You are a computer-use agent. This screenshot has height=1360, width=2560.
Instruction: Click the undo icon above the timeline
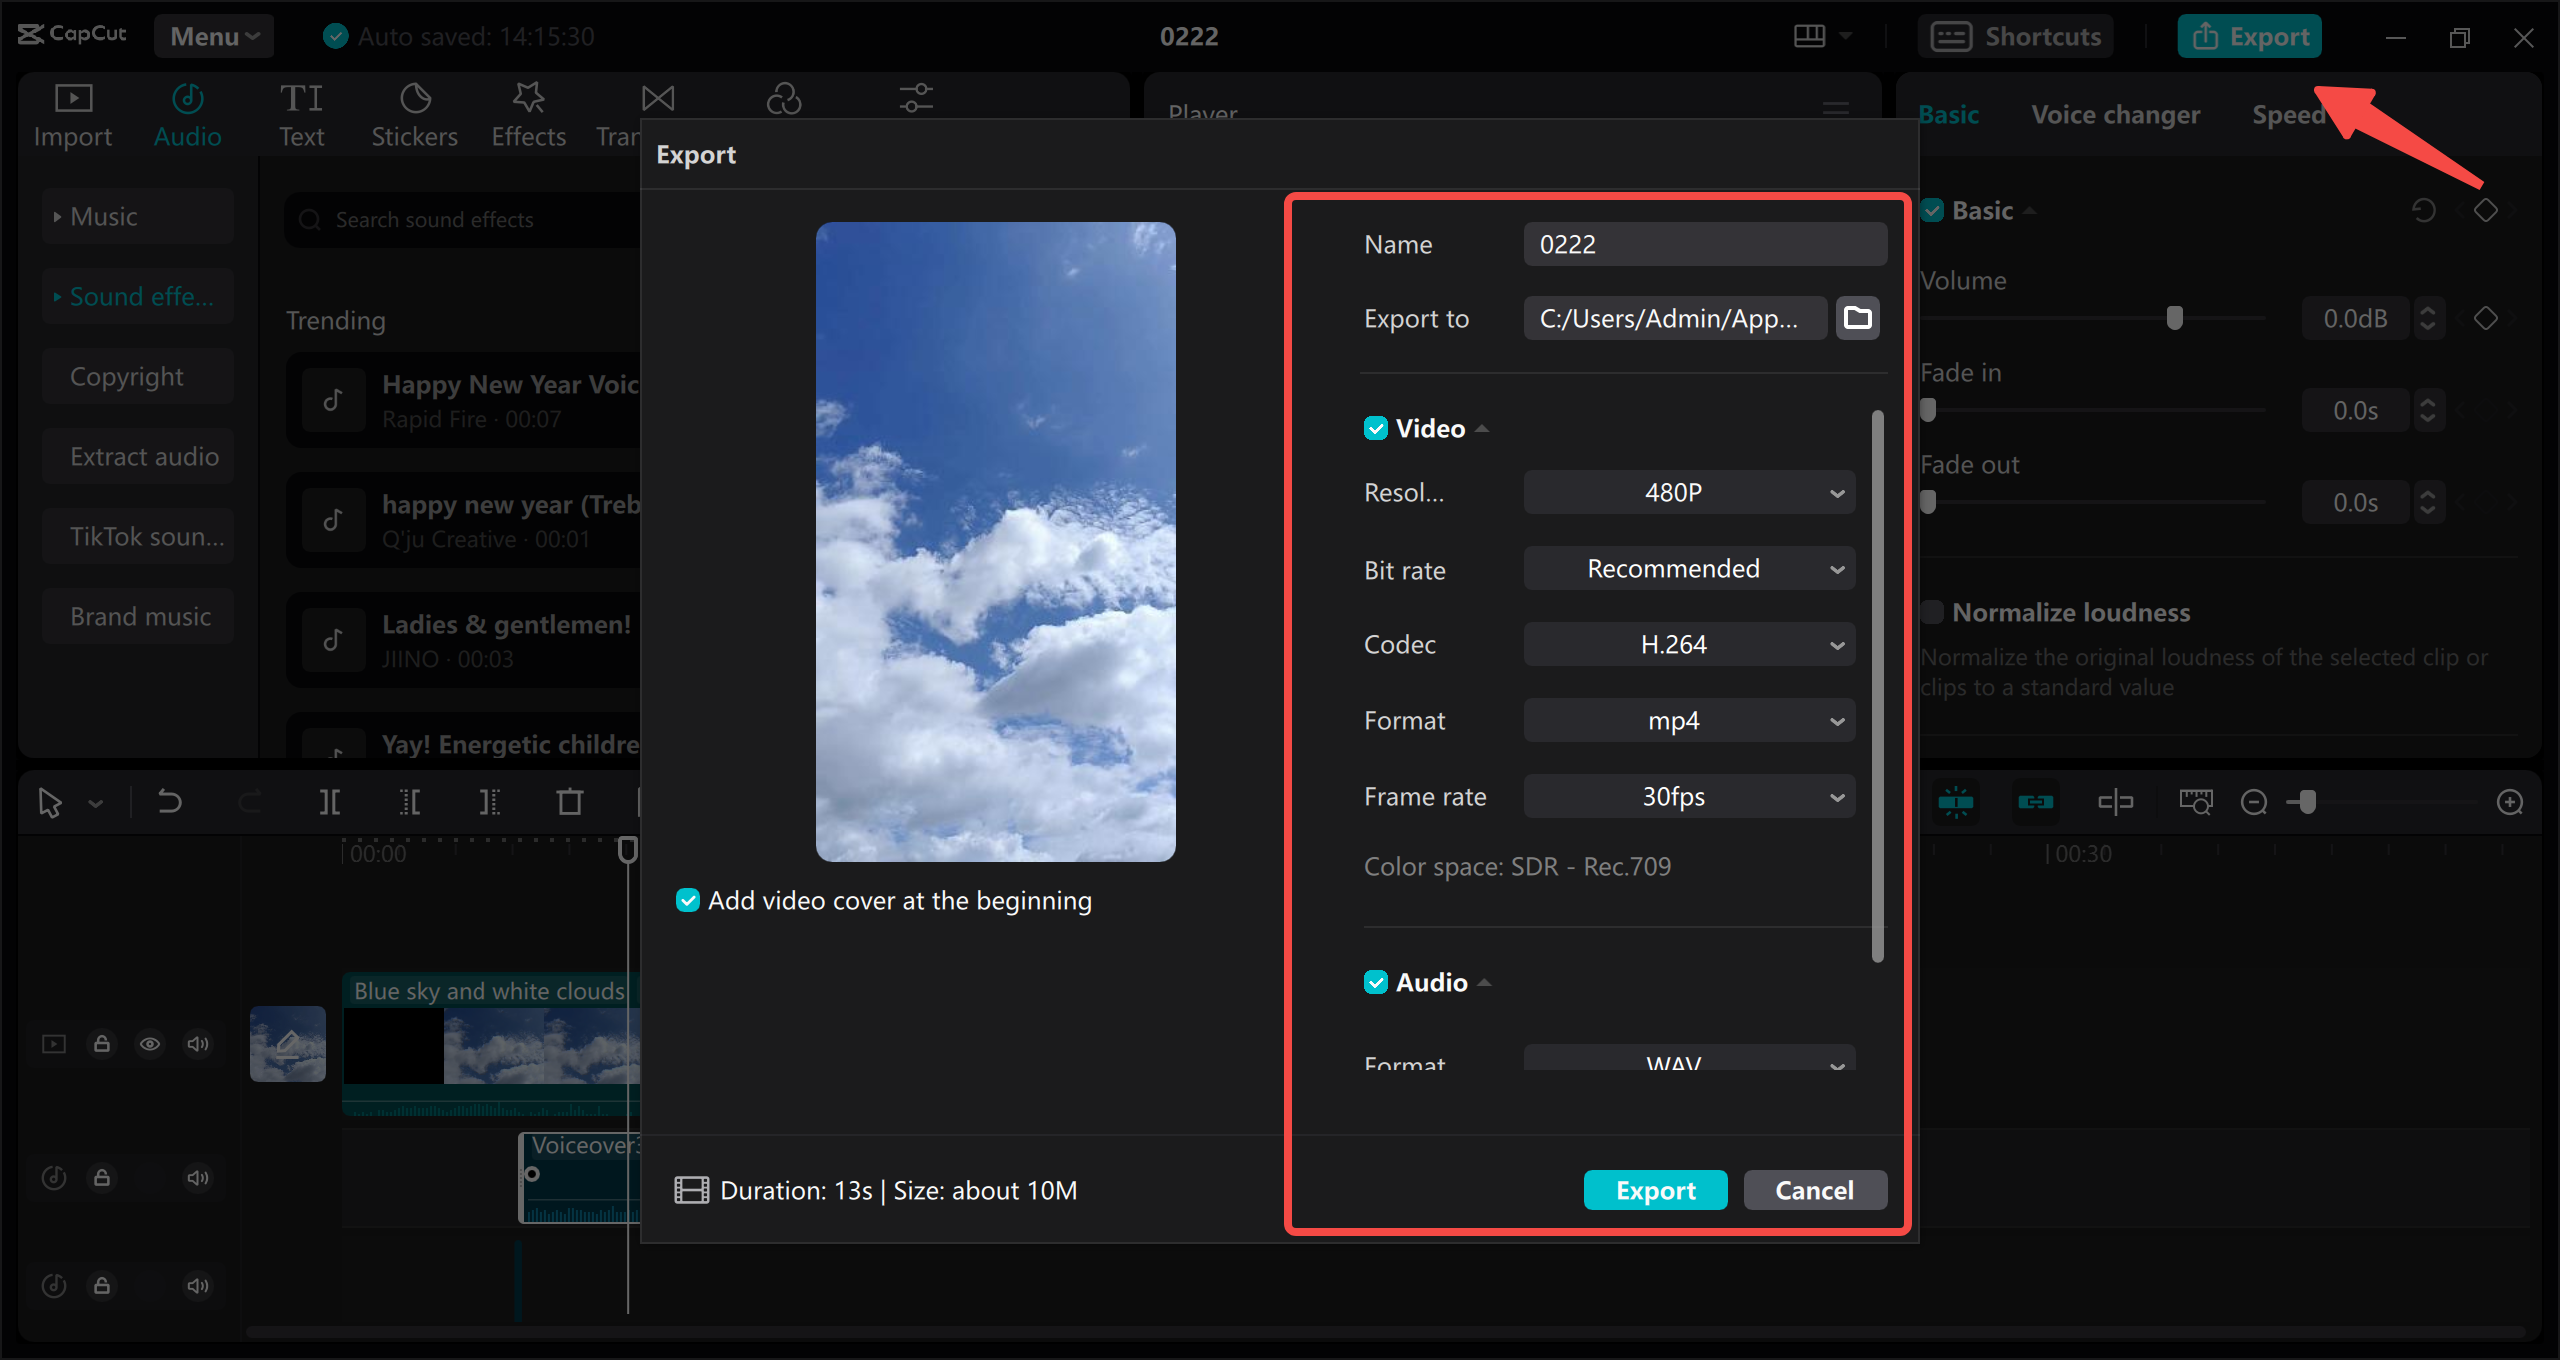pyautogui.click(x=169, y=801)
